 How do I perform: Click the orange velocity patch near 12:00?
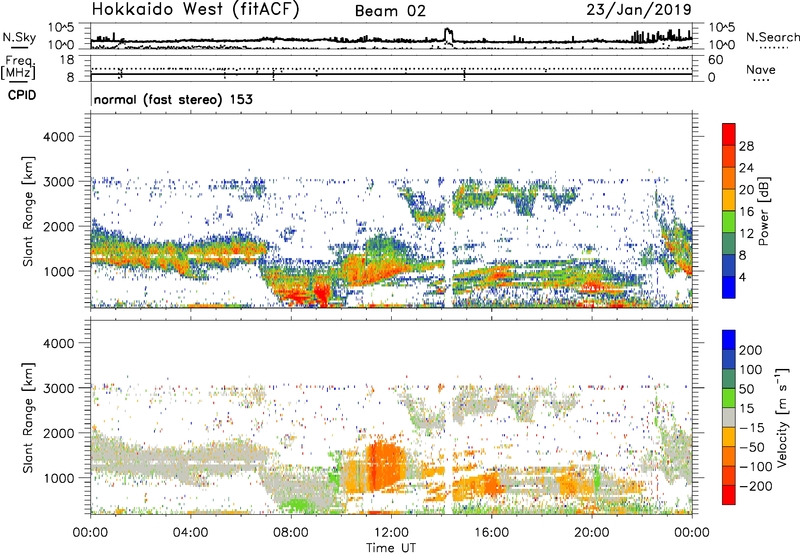click(385, 465)
